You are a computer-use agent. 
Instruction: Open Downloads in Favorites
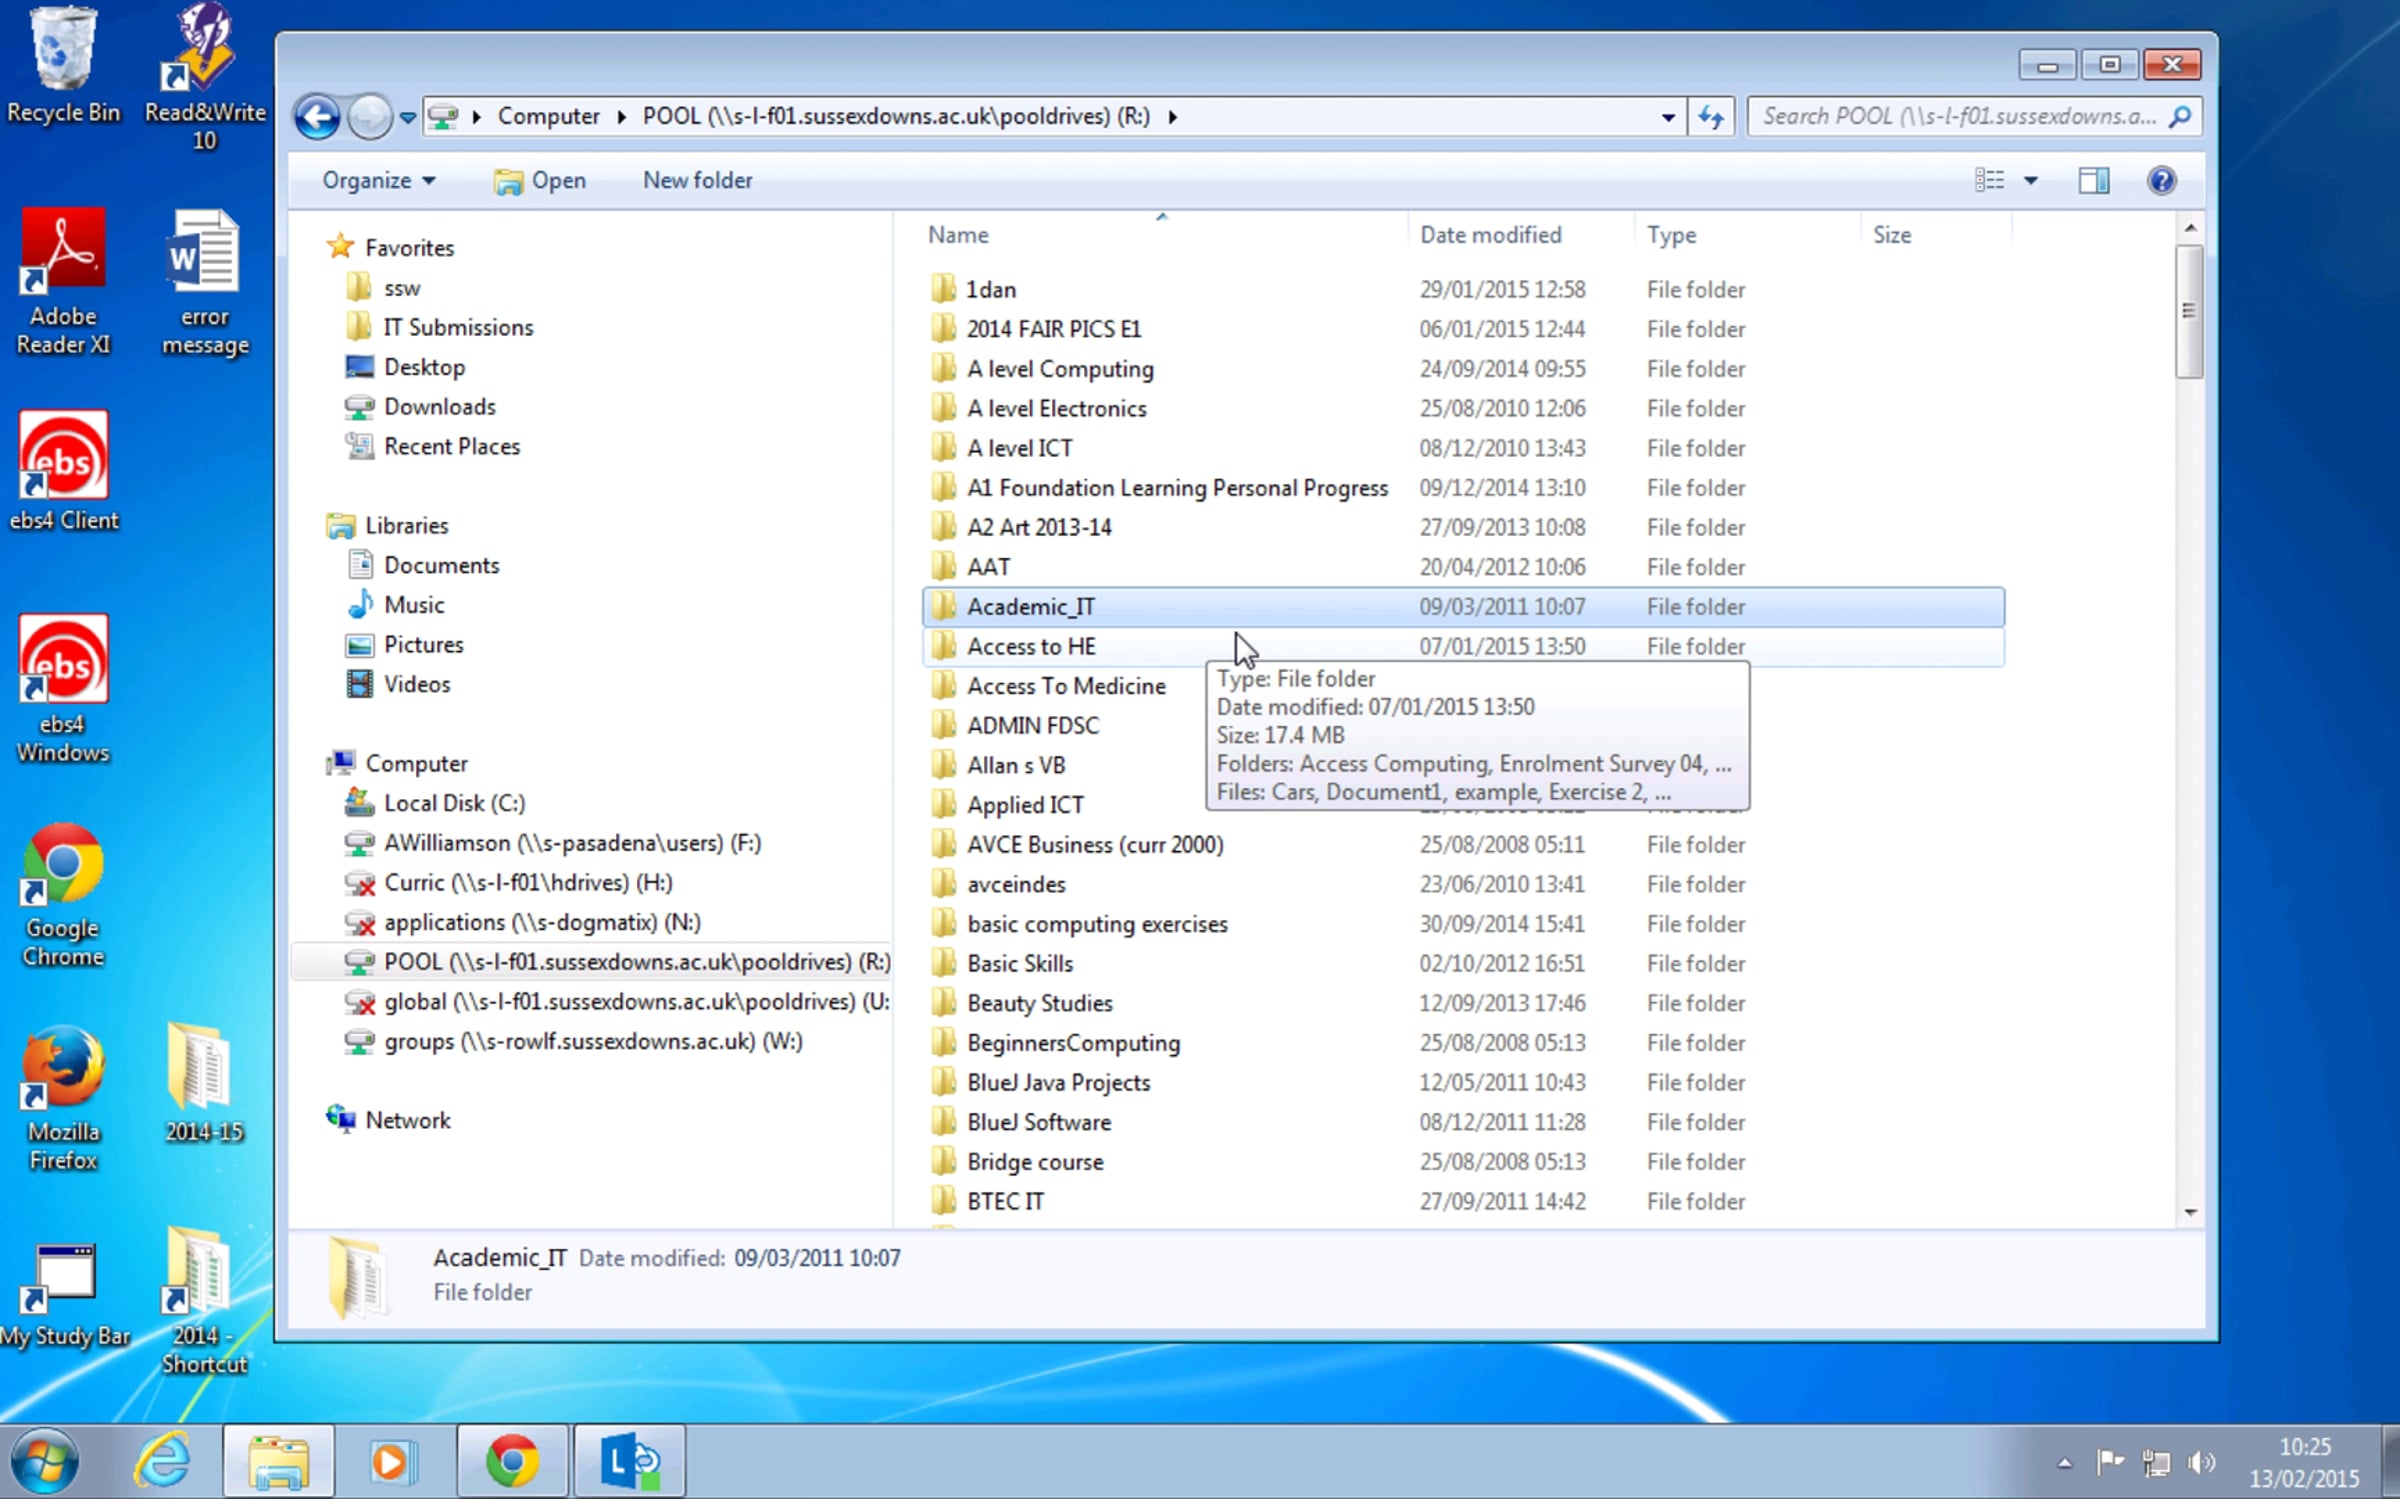click(x=439, y=407)
